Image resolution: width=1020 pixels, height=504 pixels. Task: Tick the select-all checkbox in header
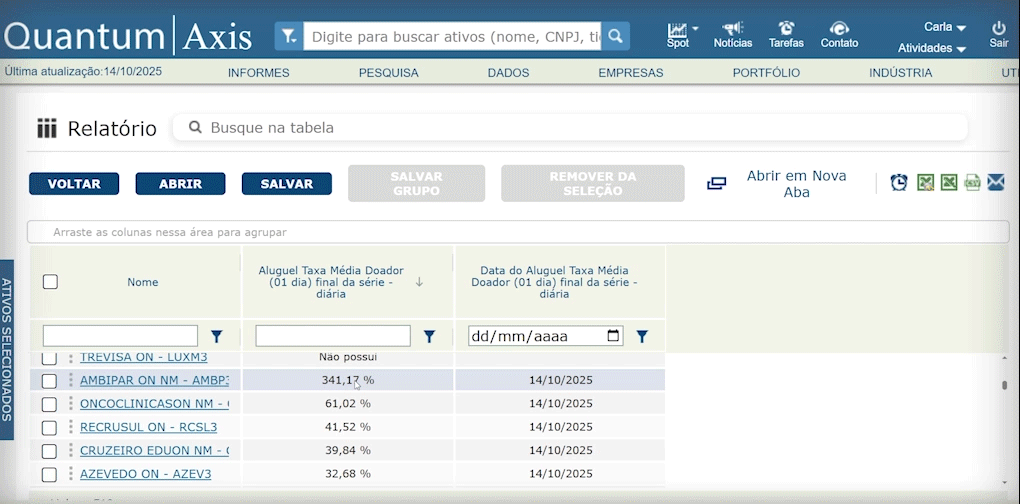coord(50,282)
